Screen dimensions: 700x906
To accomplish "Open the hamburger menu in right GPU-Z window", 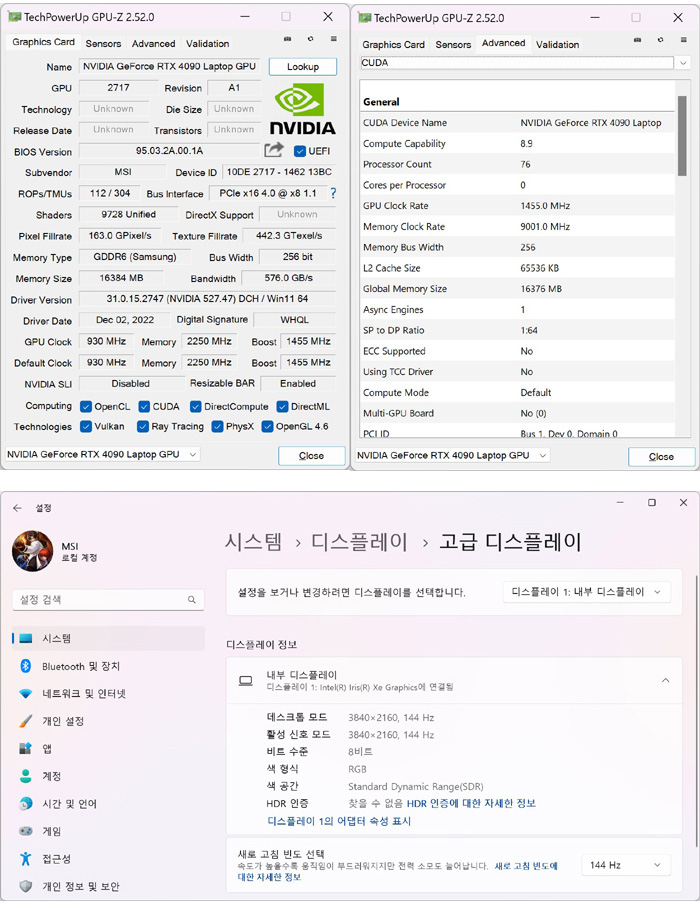I will coord(683,40).
